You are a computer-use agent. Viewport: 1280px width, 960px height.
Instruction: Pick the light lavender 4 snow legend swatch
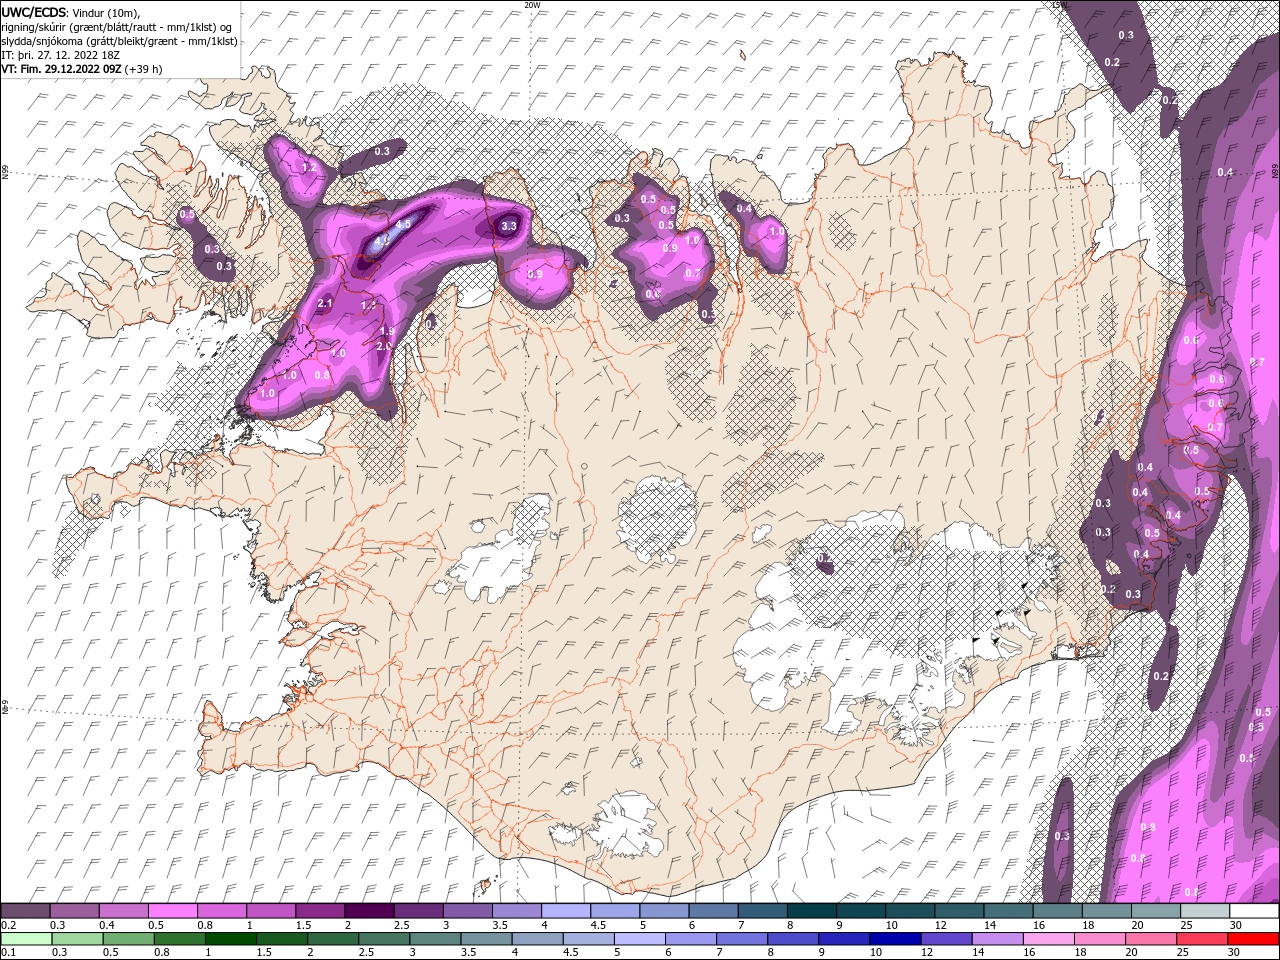tap(566, 911)
